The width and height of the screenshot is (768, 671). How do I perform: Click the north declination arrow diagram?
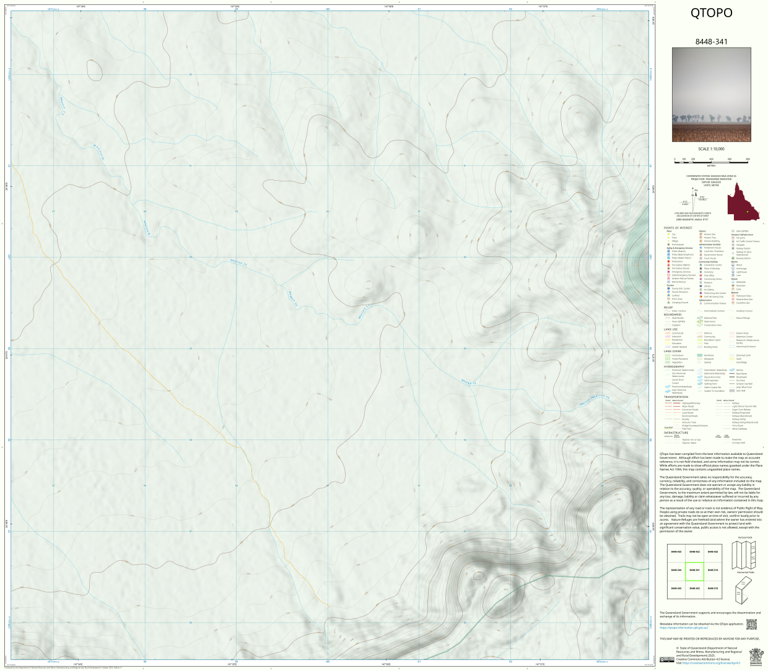(693, 198)
